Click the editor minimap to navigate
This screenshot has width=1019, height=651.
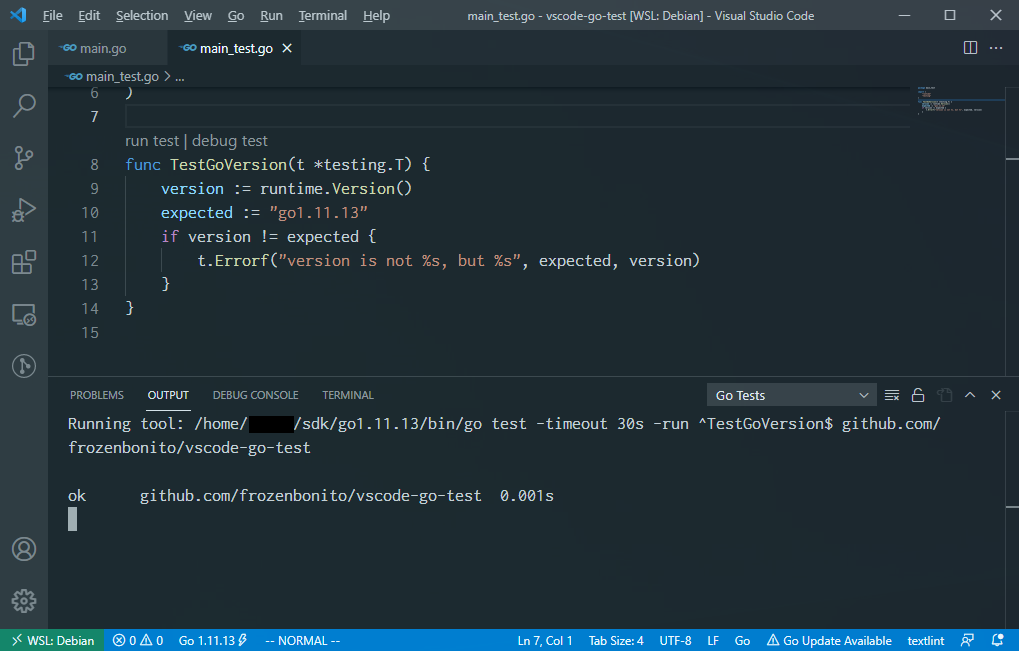coord(950,100)
